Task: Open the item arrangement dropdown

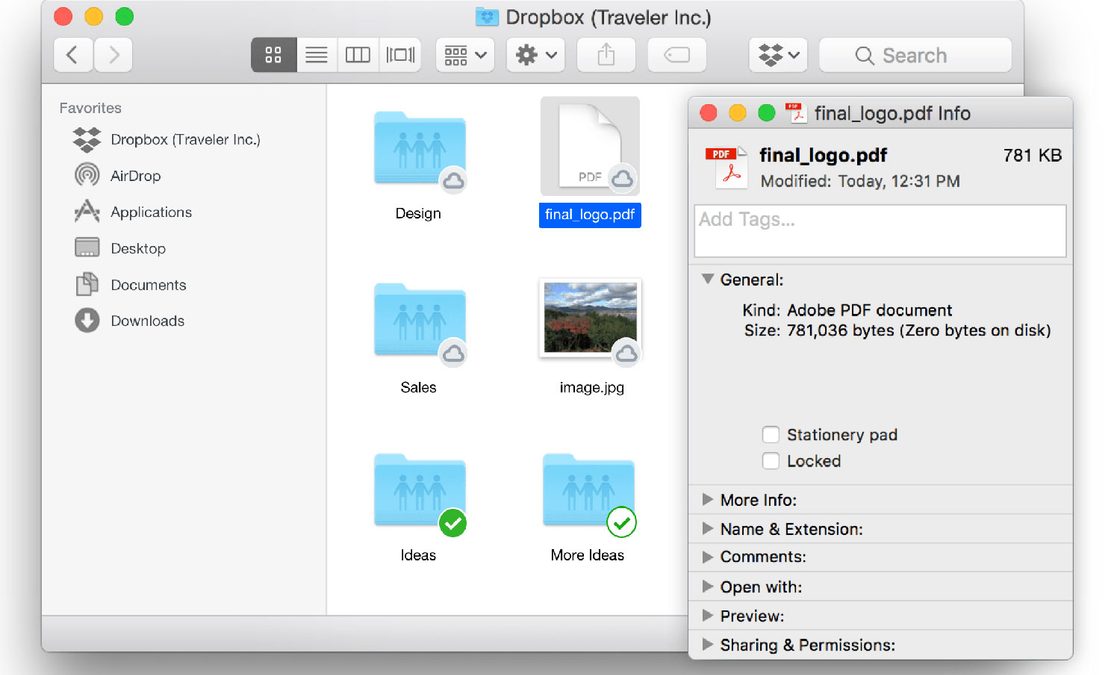Action: pos(465,55)
